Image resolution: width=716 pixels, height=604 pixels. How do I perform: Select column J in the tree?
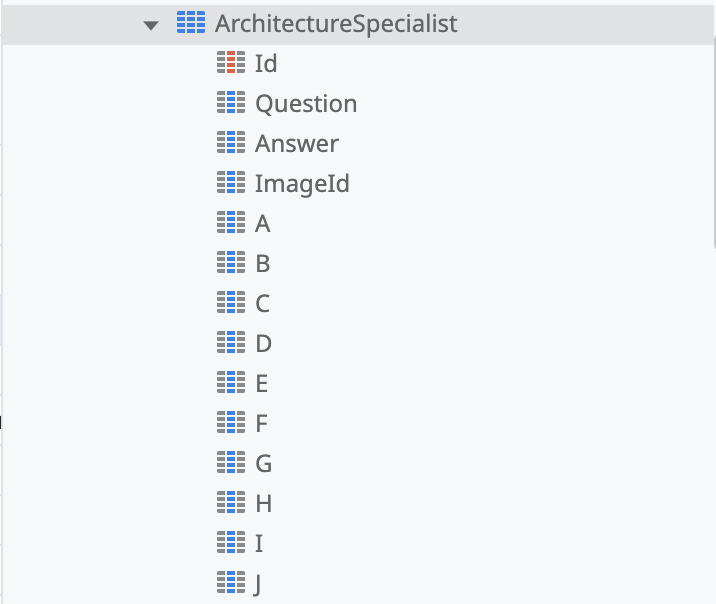[x=259, y=584]
